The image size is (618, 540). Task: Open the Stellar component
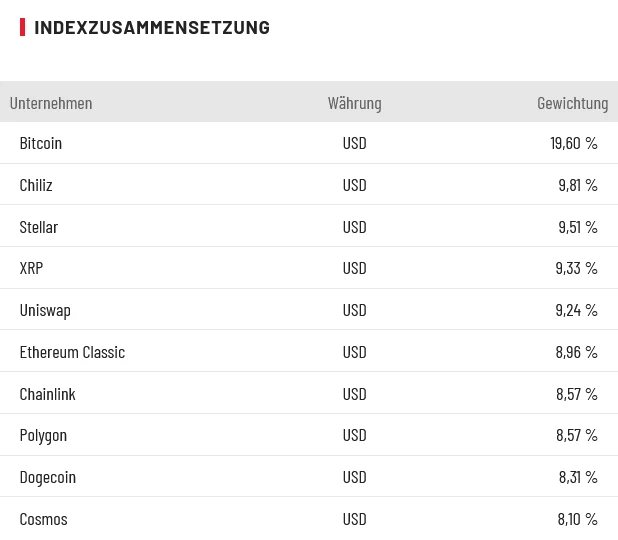[x=39, y=227]
